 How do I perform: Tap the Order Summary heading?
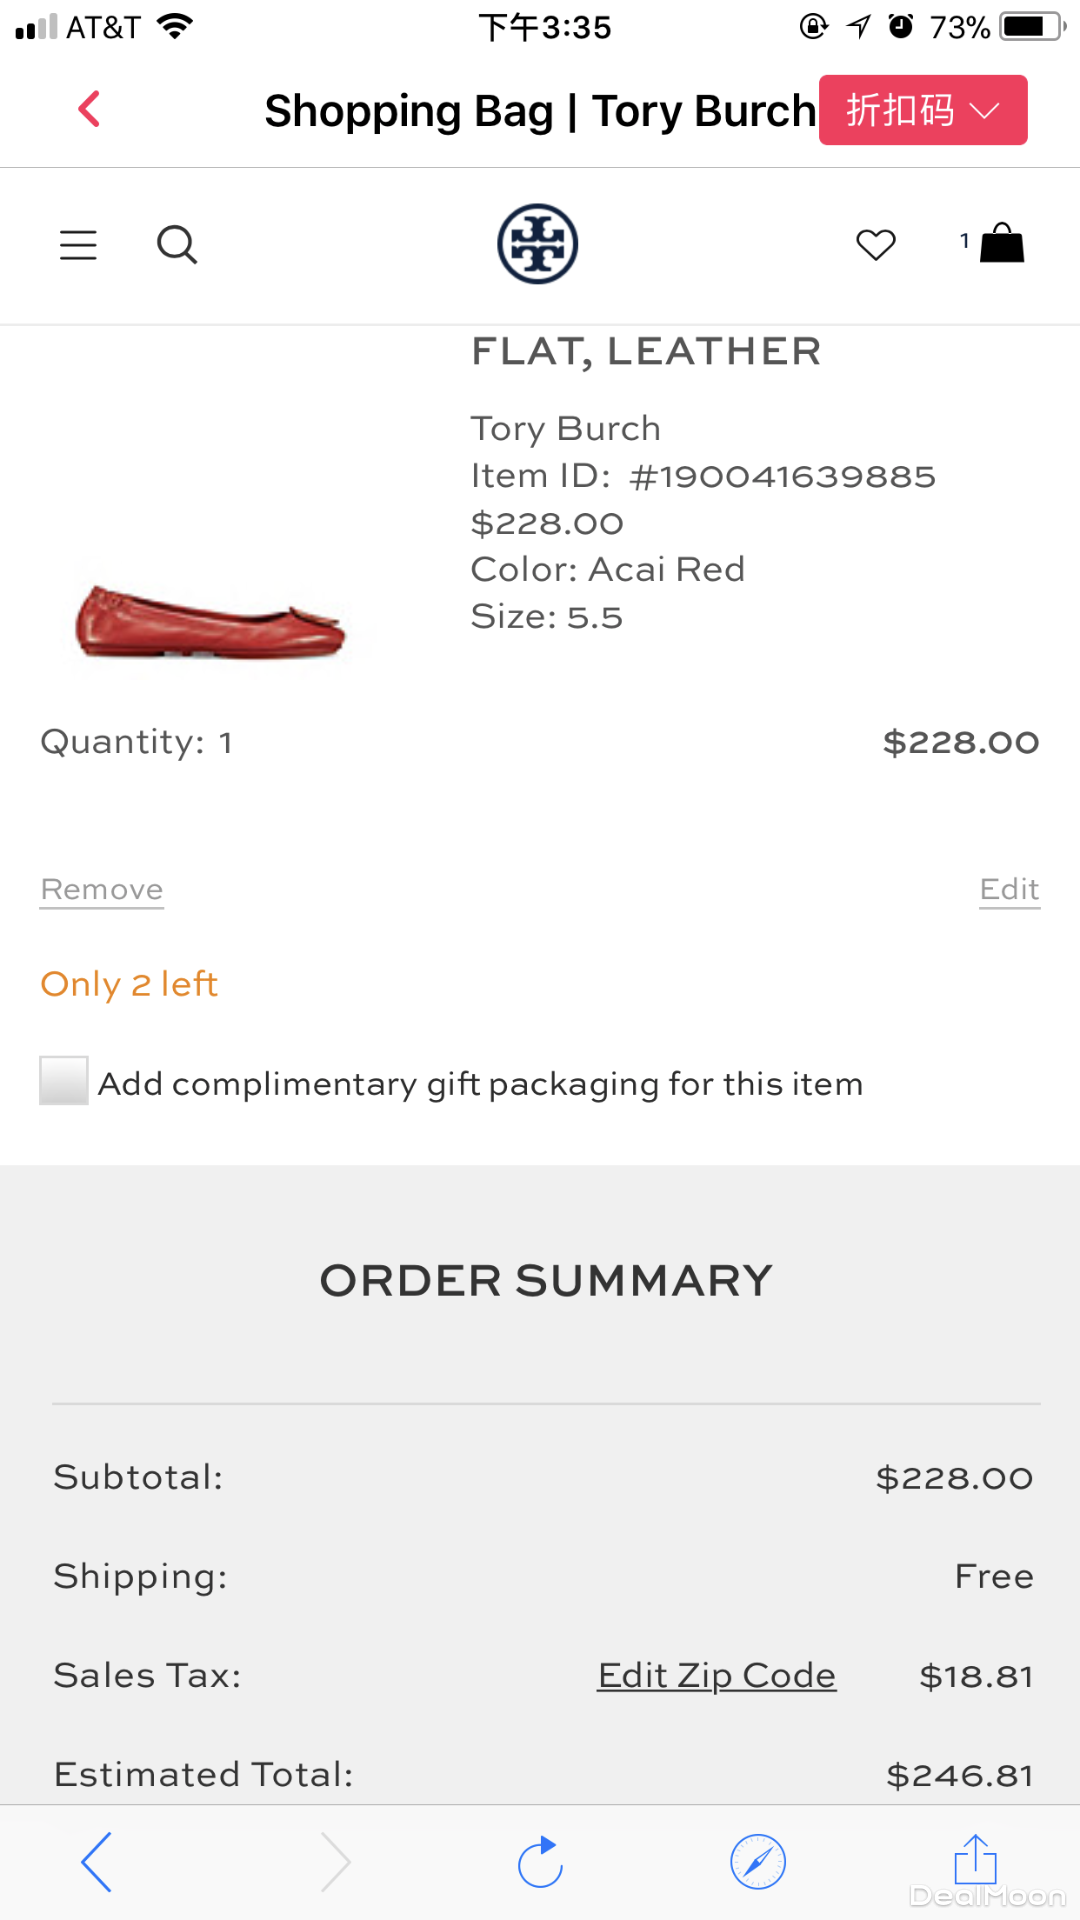(546, 1281)
